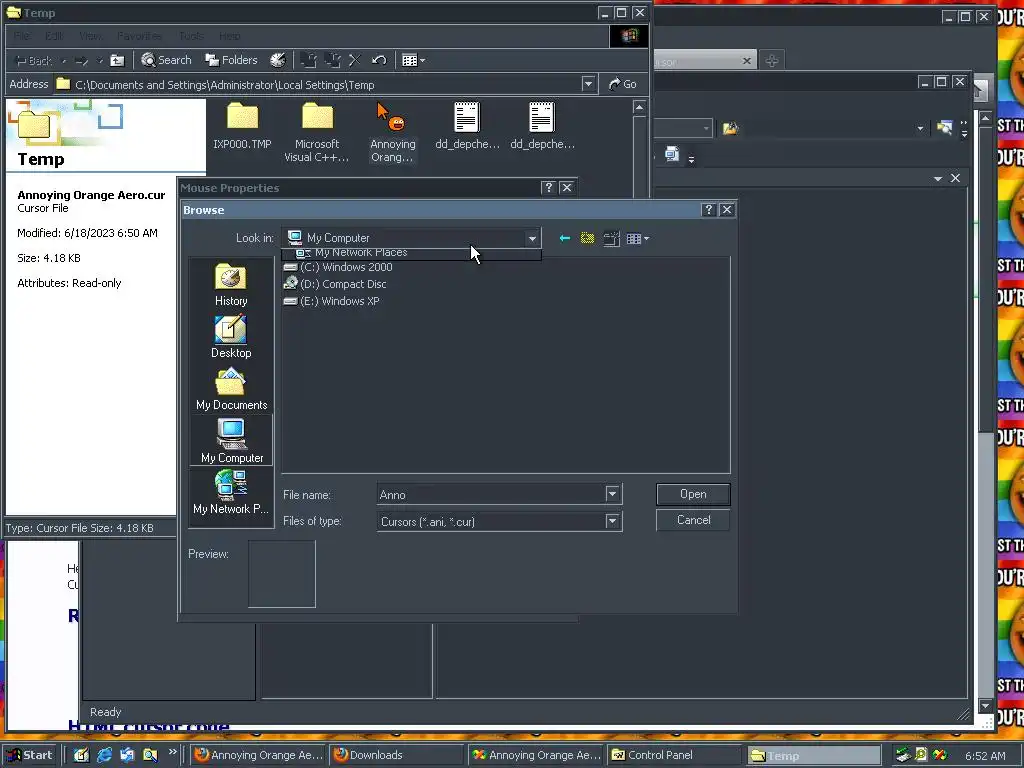The height and width of the screenshot is (768, 1024).
Task: Expand Files of type combo box
Action: click(x=612, y=521)
